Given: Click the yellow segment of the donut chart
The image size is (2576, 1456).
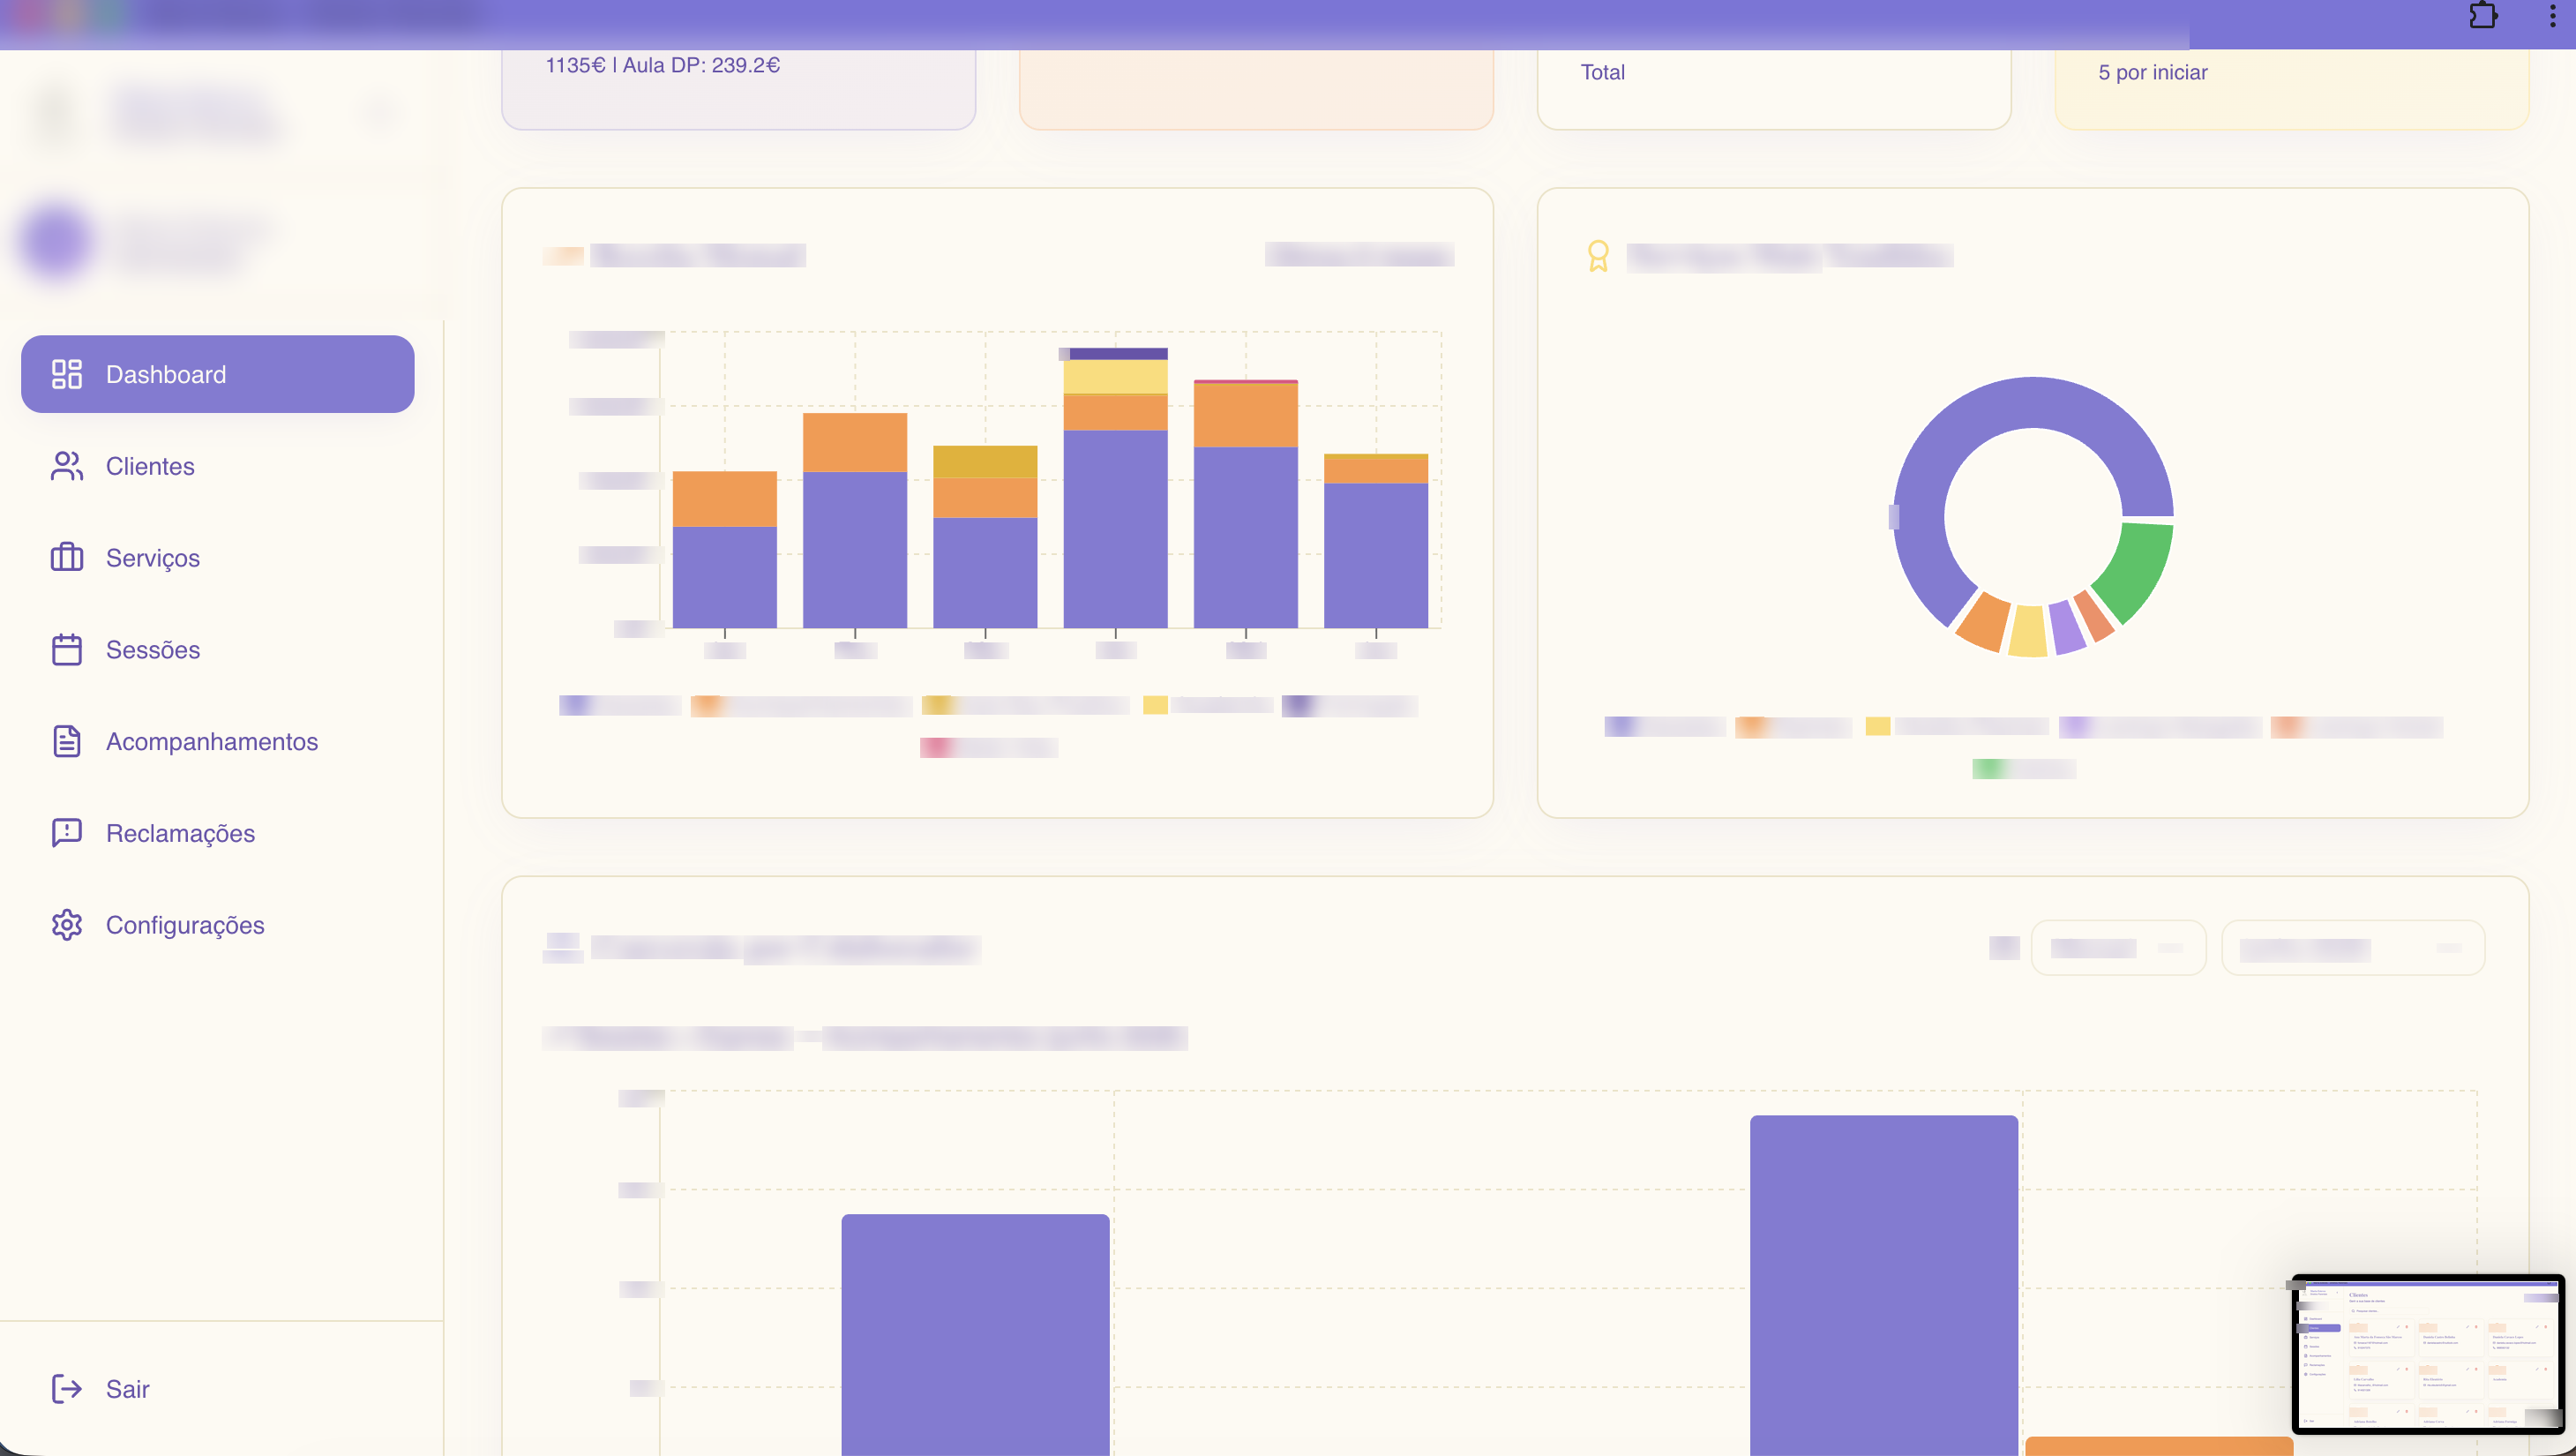Looking at the screenshot, I should point(2029,631).
